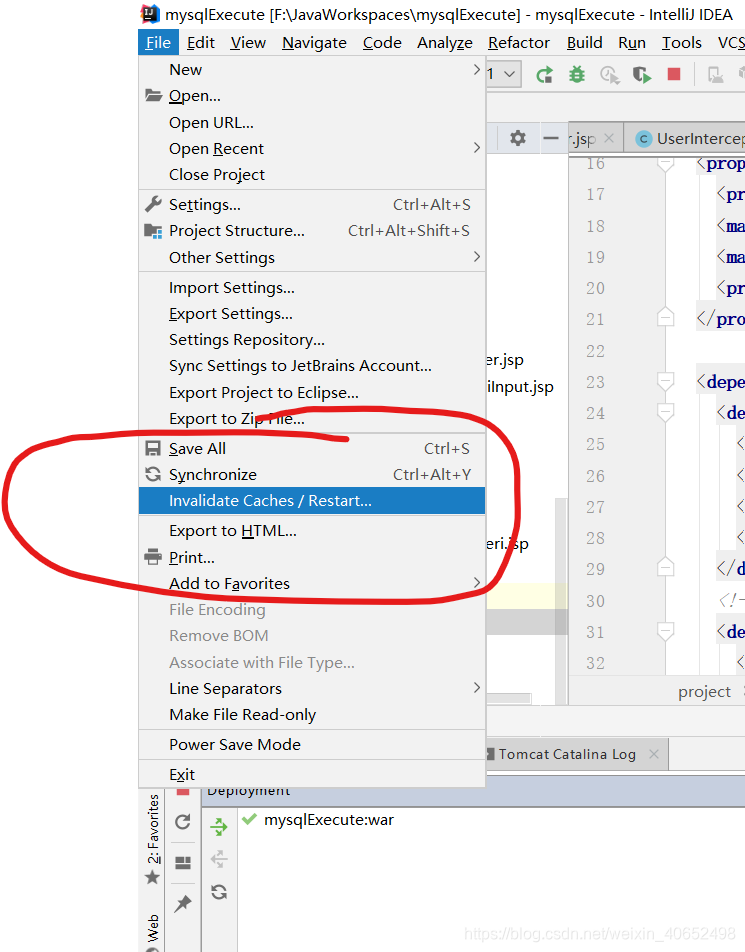Click the red Stop toolbar icon
Screen dimensions: 745x952
tap(673, 74)
